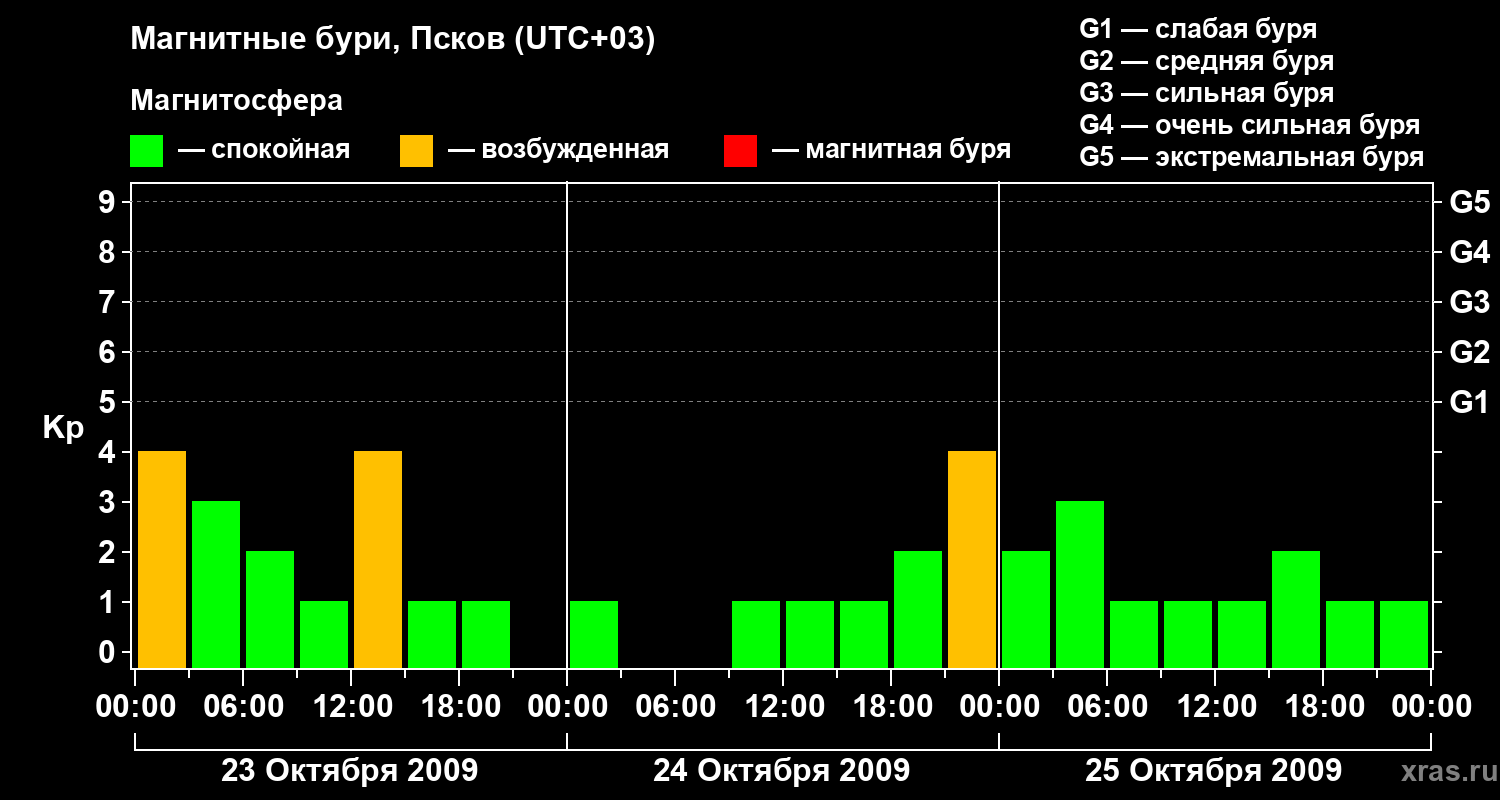Click green Kp 2 bar on 23 October

click(270, 609)
